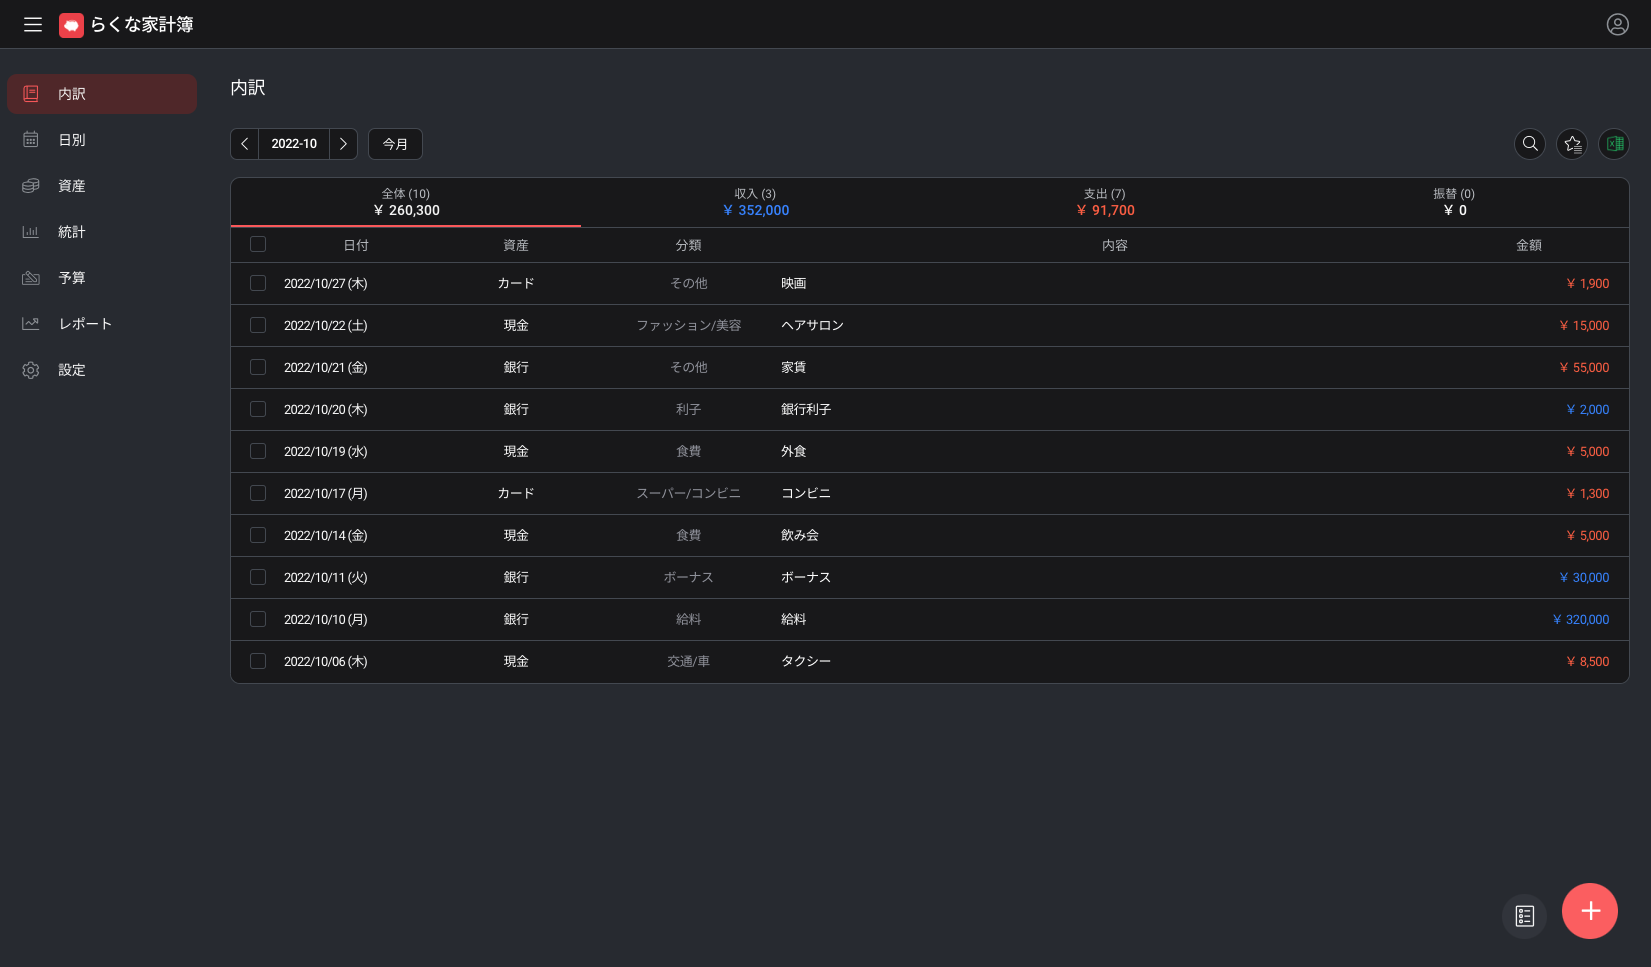Check the 2022/10/22 ヘアサロン row

(x=258, y=325)
